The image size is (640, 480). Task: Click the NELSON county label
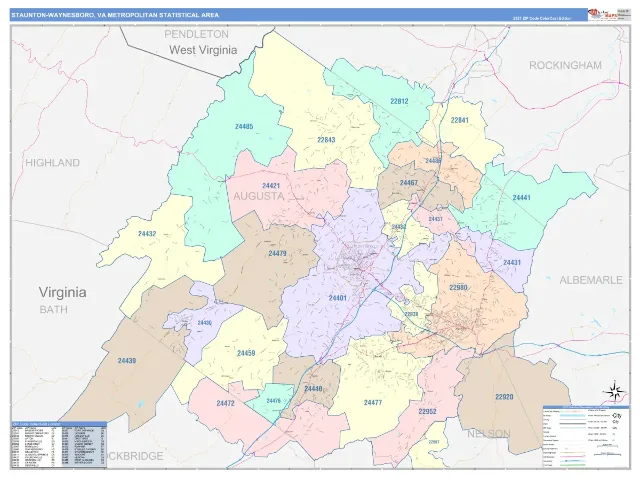click(x=489, y=433)
